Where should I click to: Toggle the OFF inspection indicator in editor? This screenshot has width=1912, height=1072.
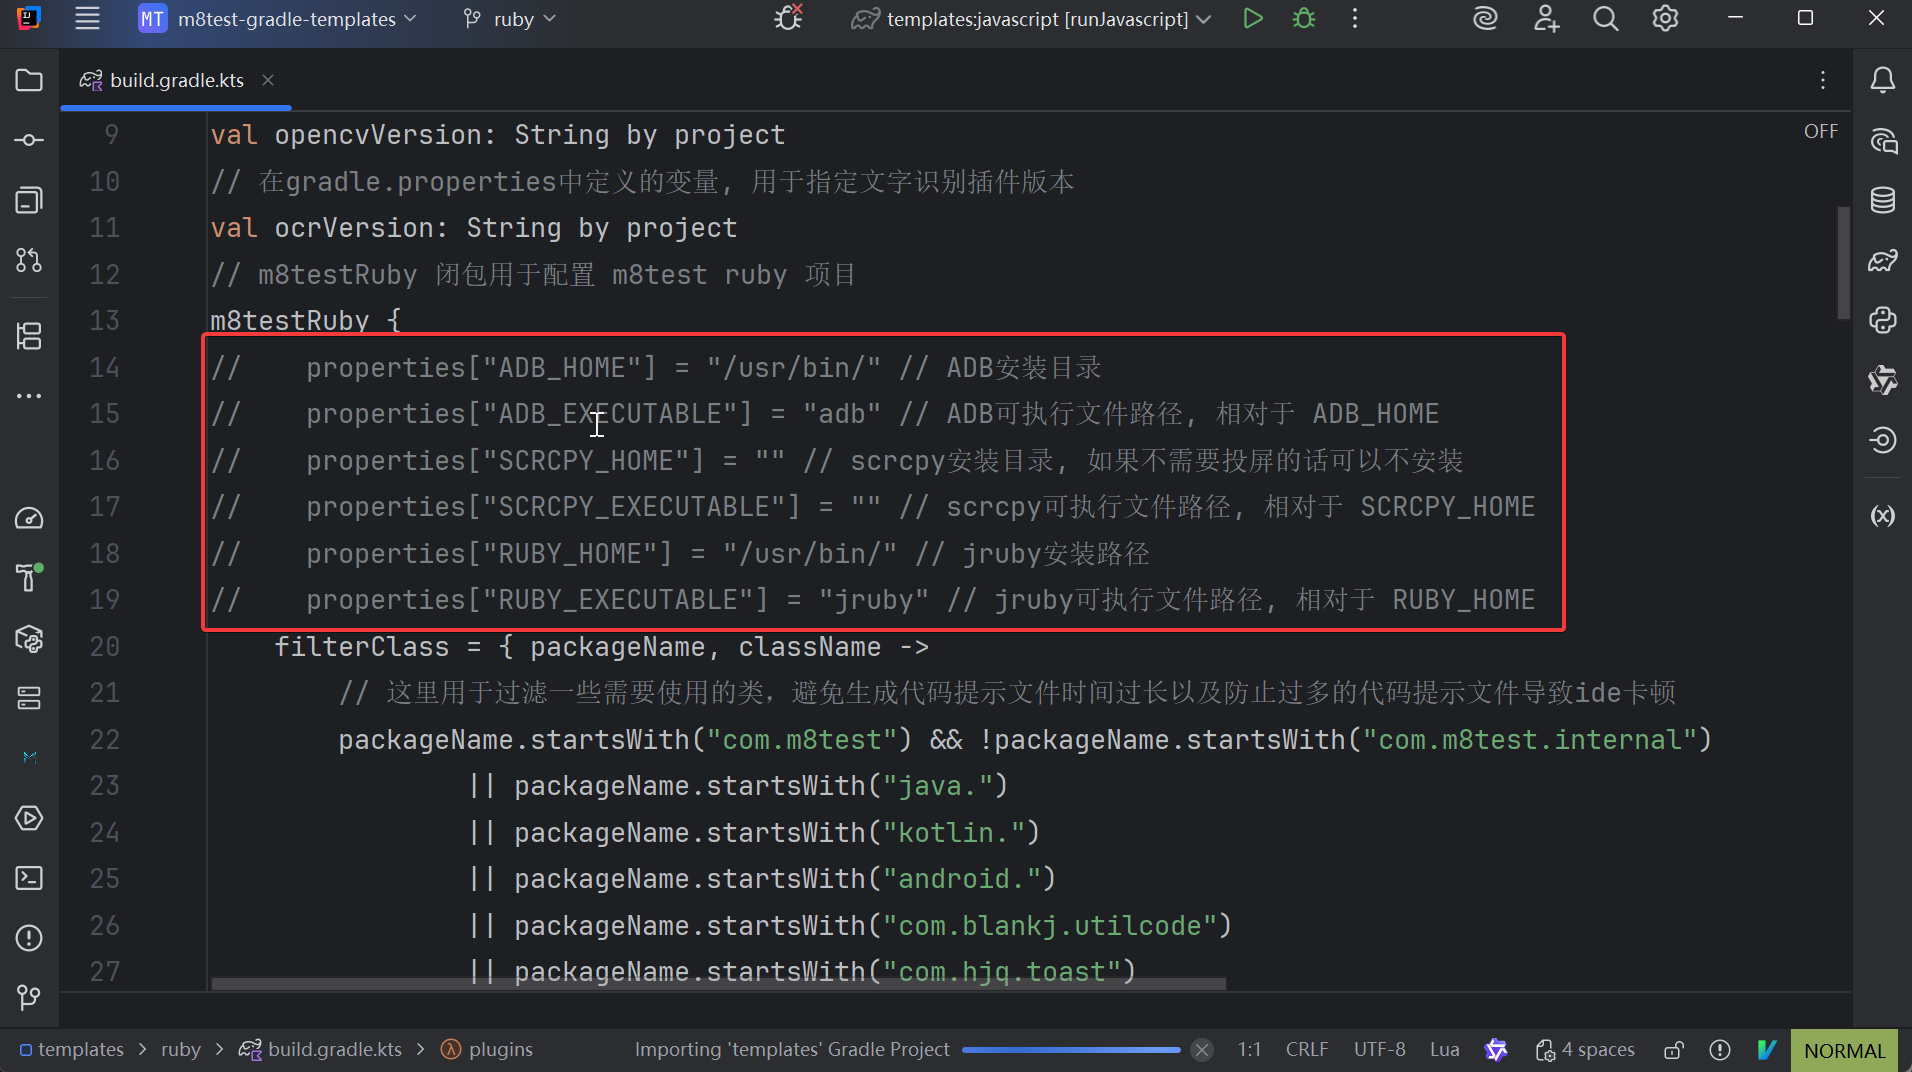[x=1820, y=132]
